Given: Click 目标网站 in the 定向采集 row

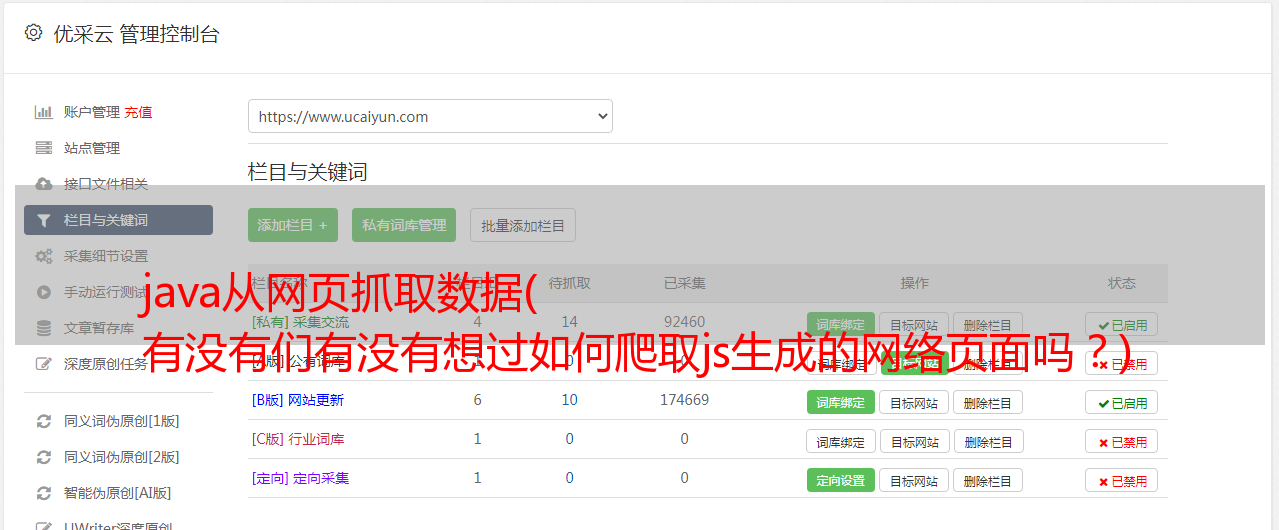Looking at the screenshot, I should click(914, 480).
